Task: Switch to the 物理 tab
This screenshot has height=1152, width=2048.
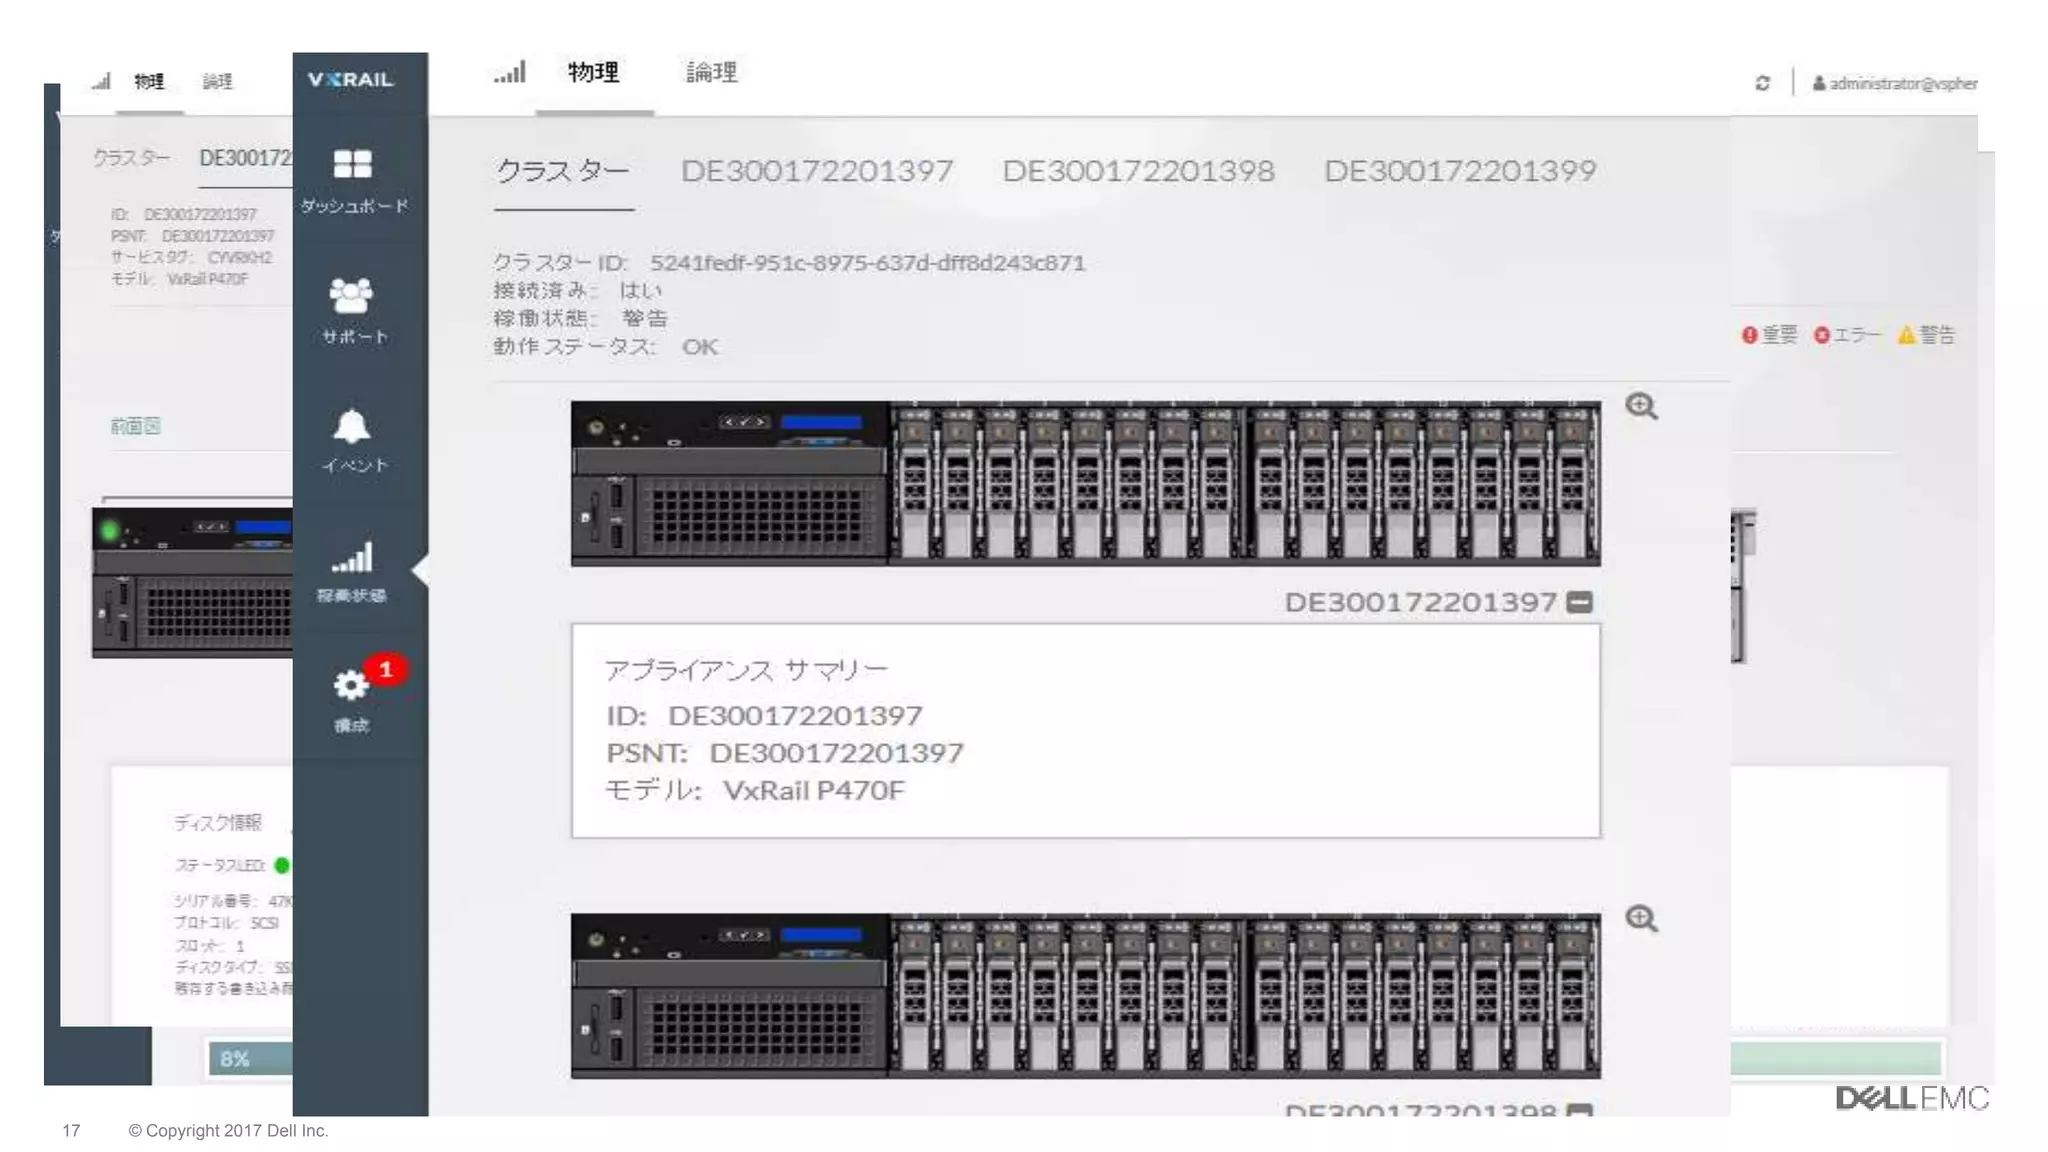Action: (x=594, y=72)
